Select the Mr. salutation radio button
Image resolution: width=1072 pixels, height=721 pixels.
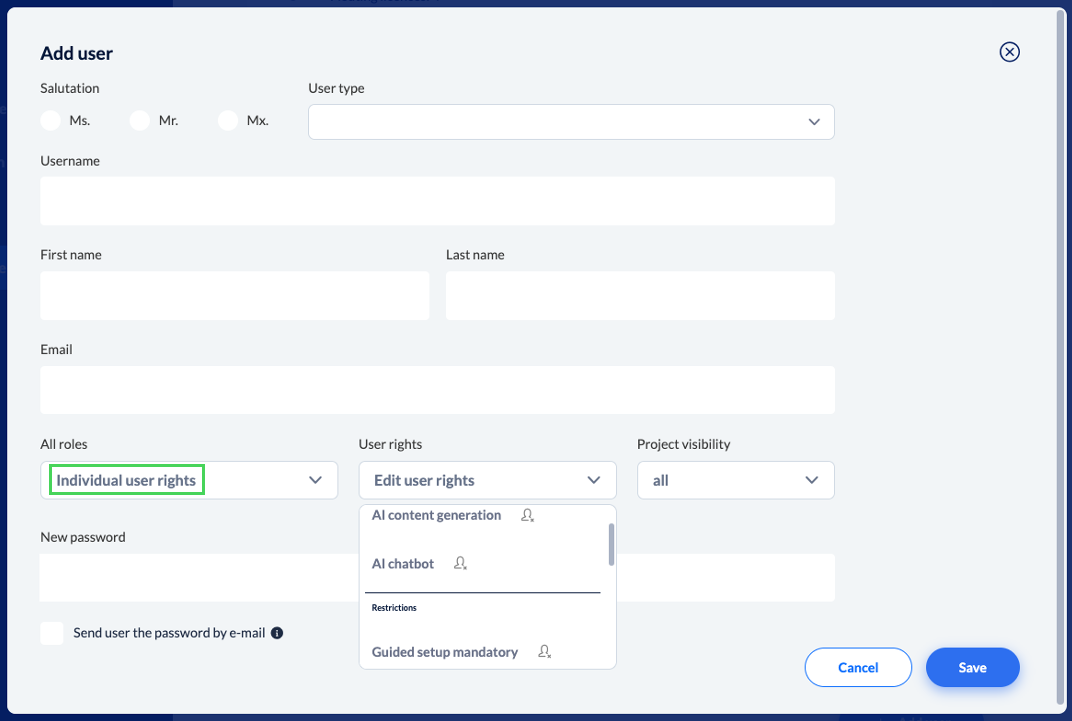(x=139, y=120)
